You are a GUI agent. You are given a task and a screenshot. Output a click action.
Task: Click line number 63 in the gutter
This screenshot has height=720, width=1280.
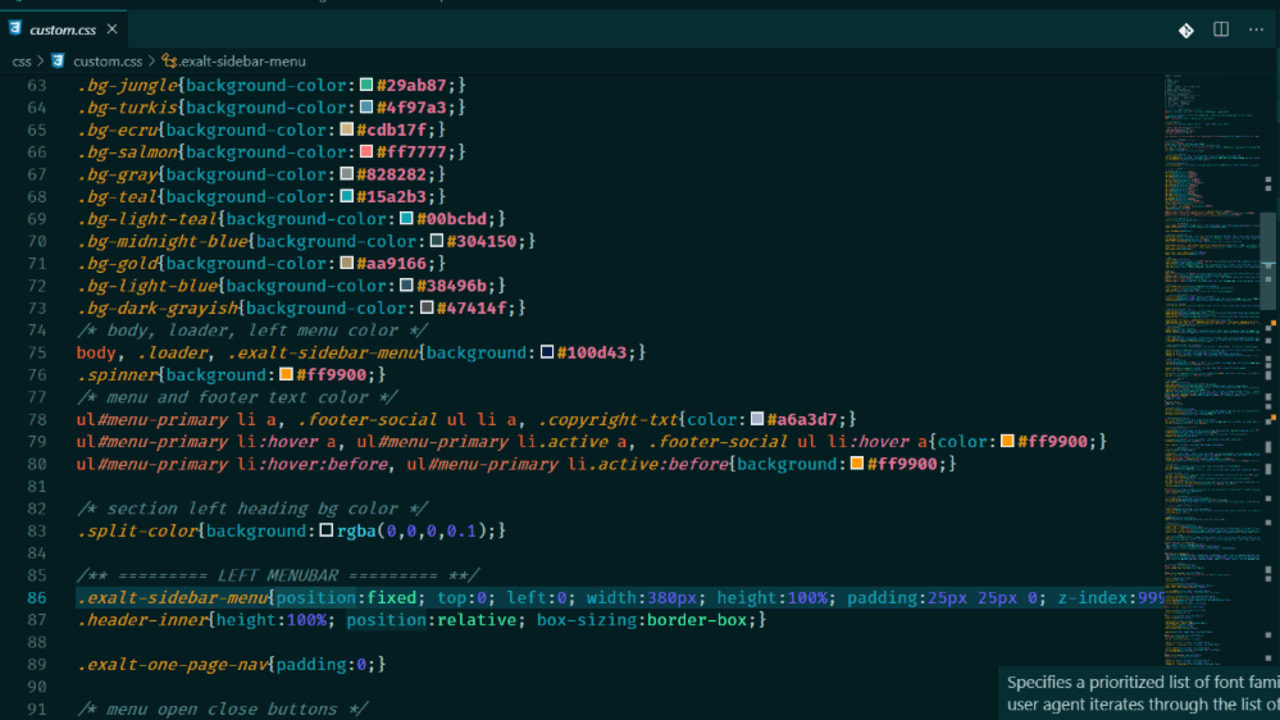(x=37, y=85)
